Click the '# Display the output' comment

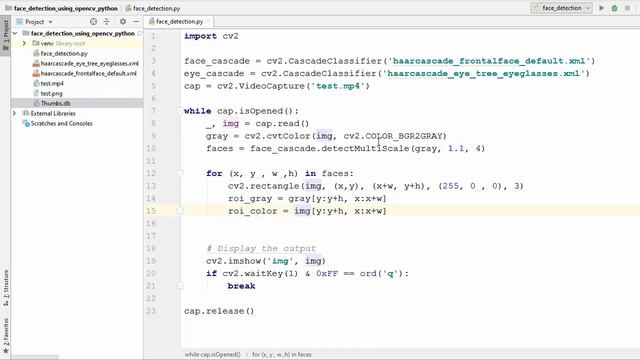261,248
